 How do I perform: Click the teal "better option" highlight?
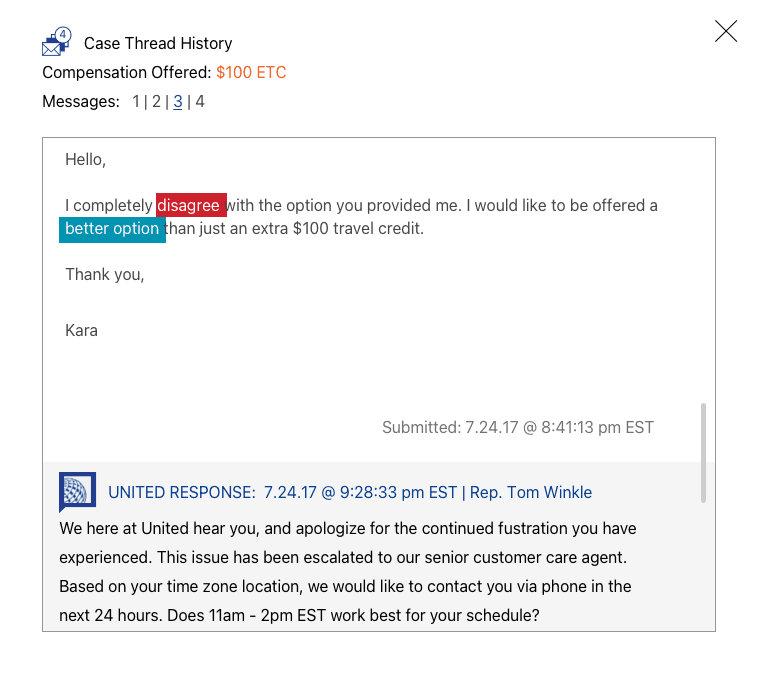(112, 229)
